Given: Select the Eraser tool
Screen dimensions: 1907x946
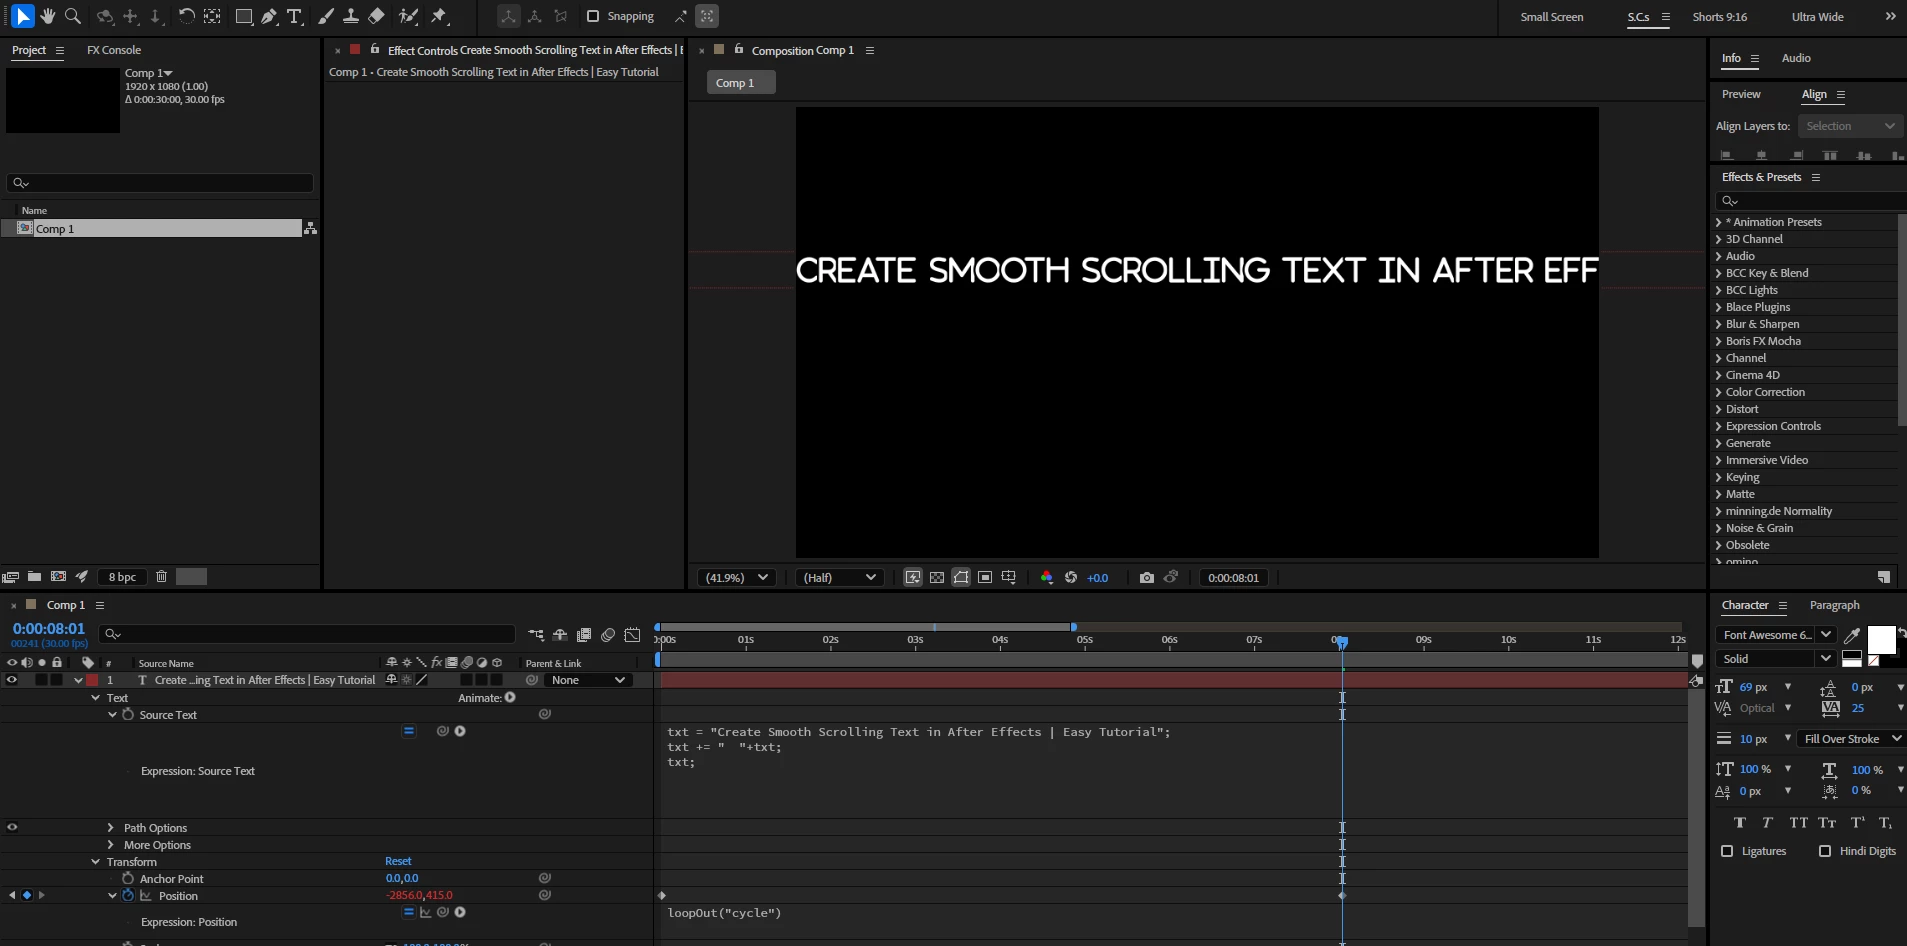Looking at the screenshot, I should (377, 16).
